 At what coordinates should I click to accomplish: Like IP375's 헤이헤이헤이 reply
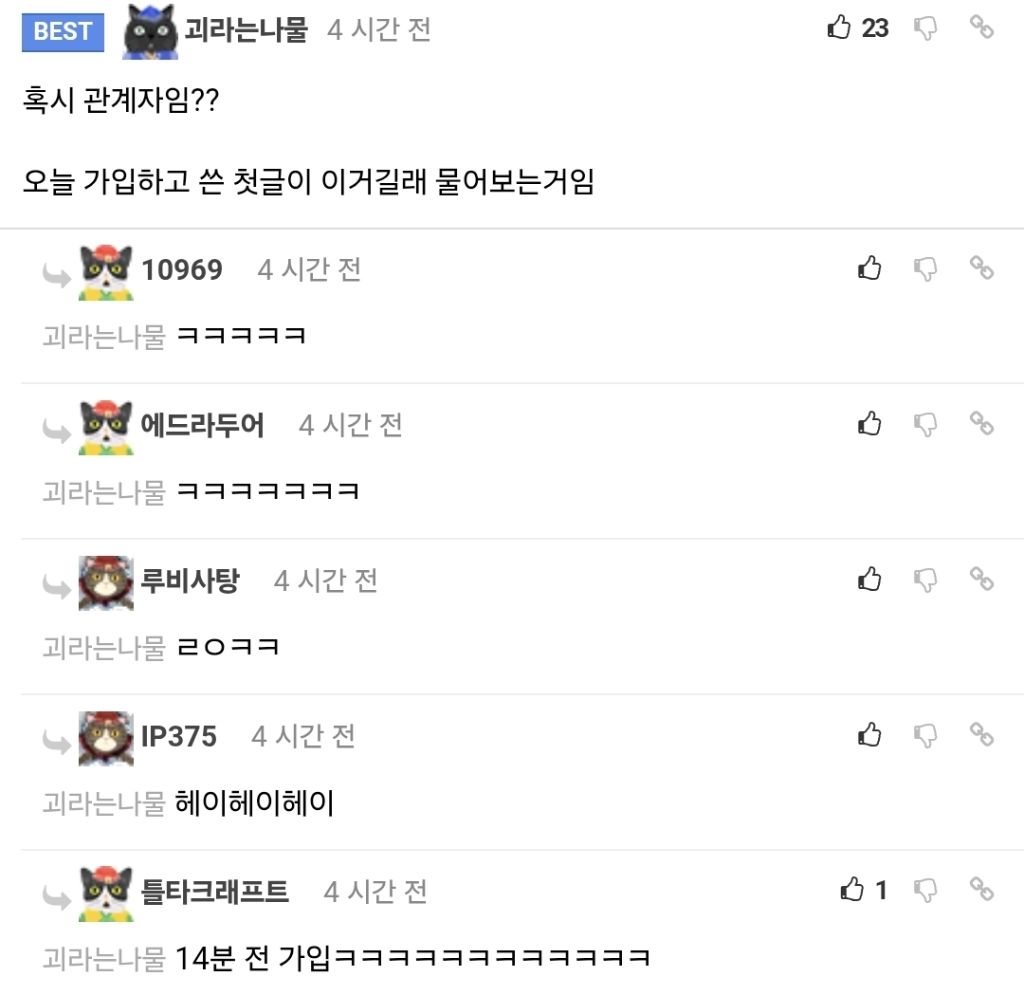coord(869,734)
